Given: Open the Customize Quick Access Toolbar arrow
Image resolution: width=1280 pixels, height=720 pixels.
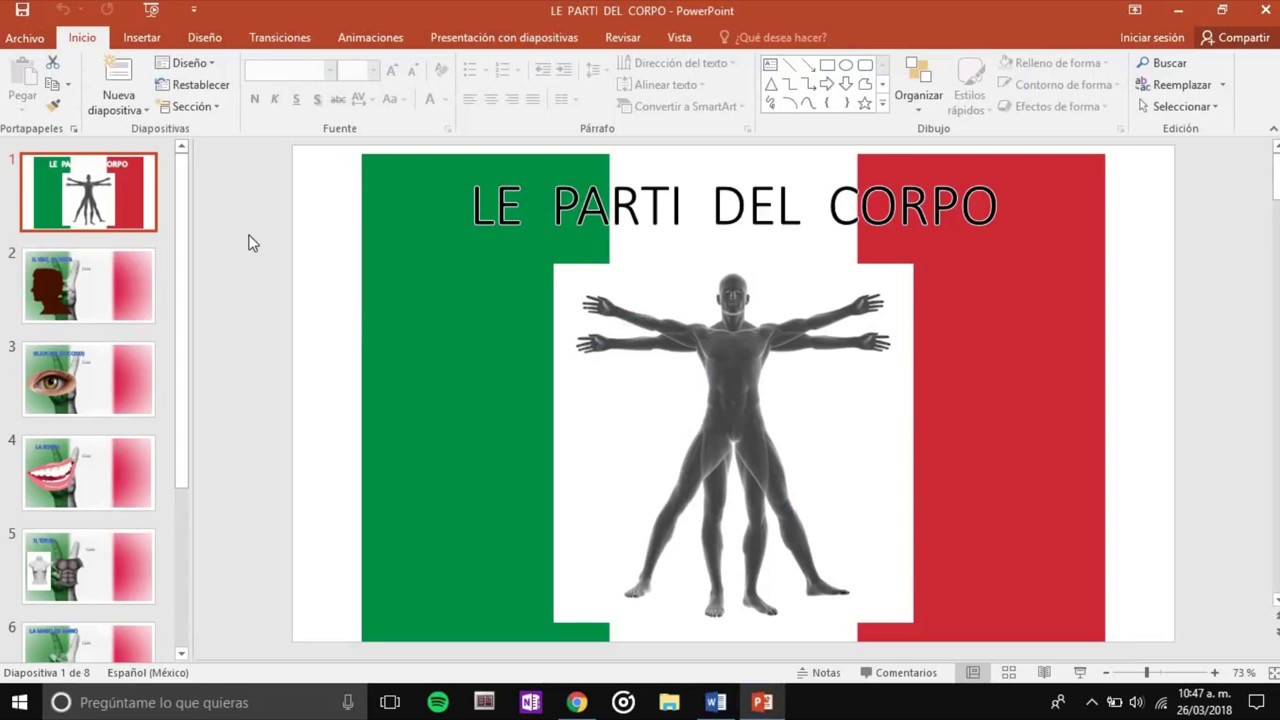Looking at the screenshot, I should click(x=194, y=10).
